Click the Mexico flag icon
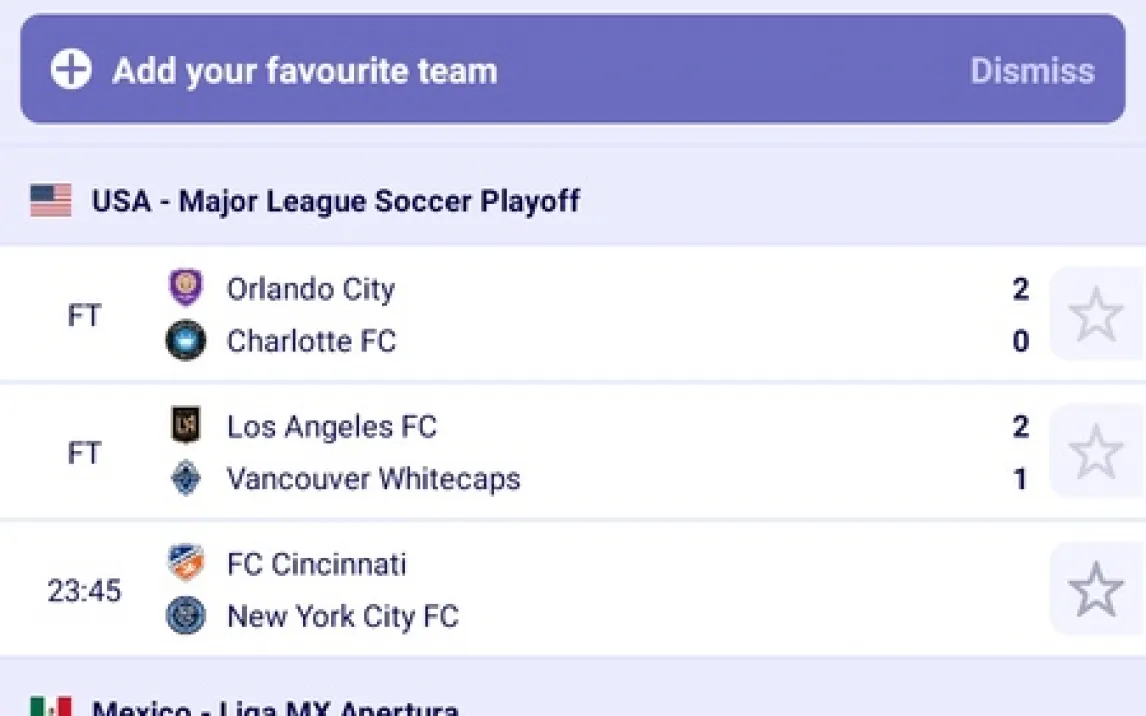This screenshot has height=716, width=1146. (x=51, y=708)
